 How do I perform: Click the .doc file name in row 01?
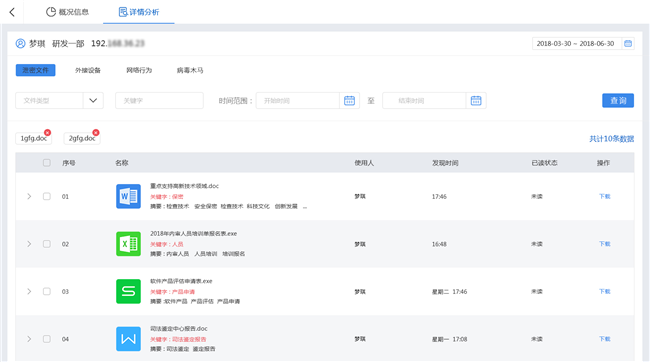coord(184,186)
